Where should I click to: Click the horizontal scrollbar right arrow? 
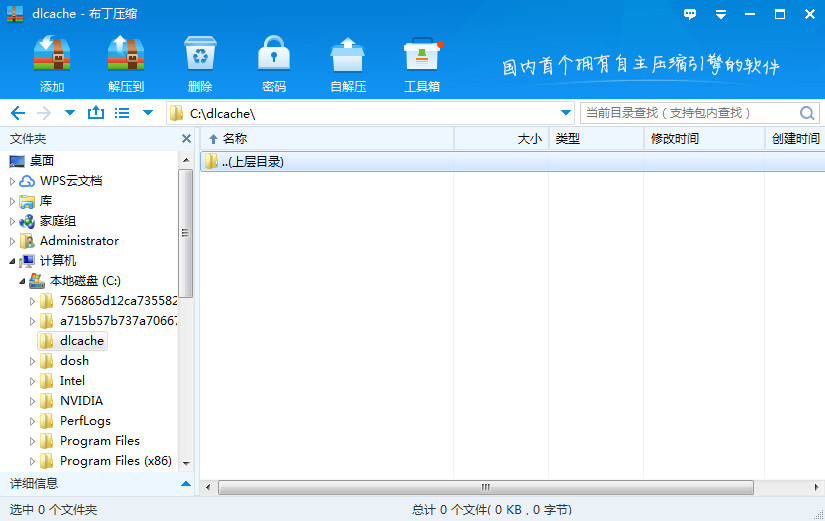tap(817, 487)
